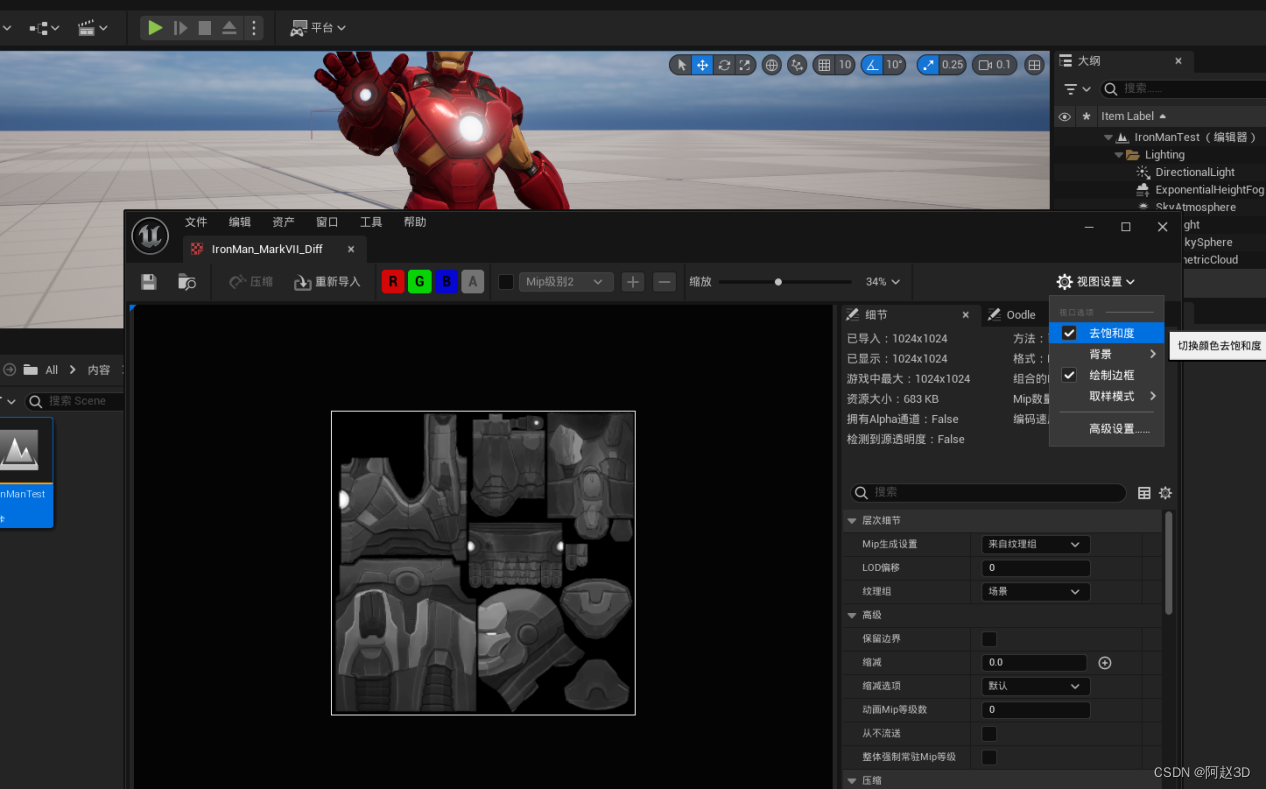Open the 资产 menu in texture editor

click(284, 222)
